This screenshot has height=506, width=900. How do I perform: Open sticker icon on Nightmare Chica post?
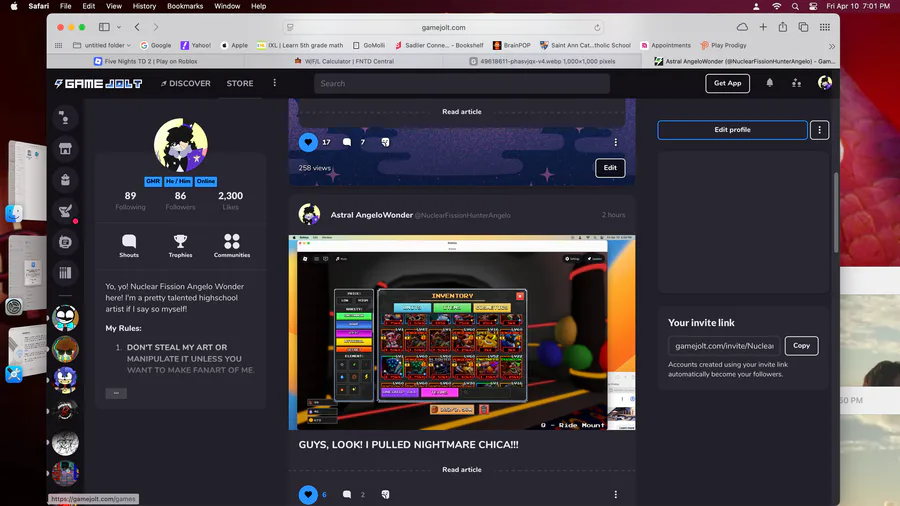[385, 494]
